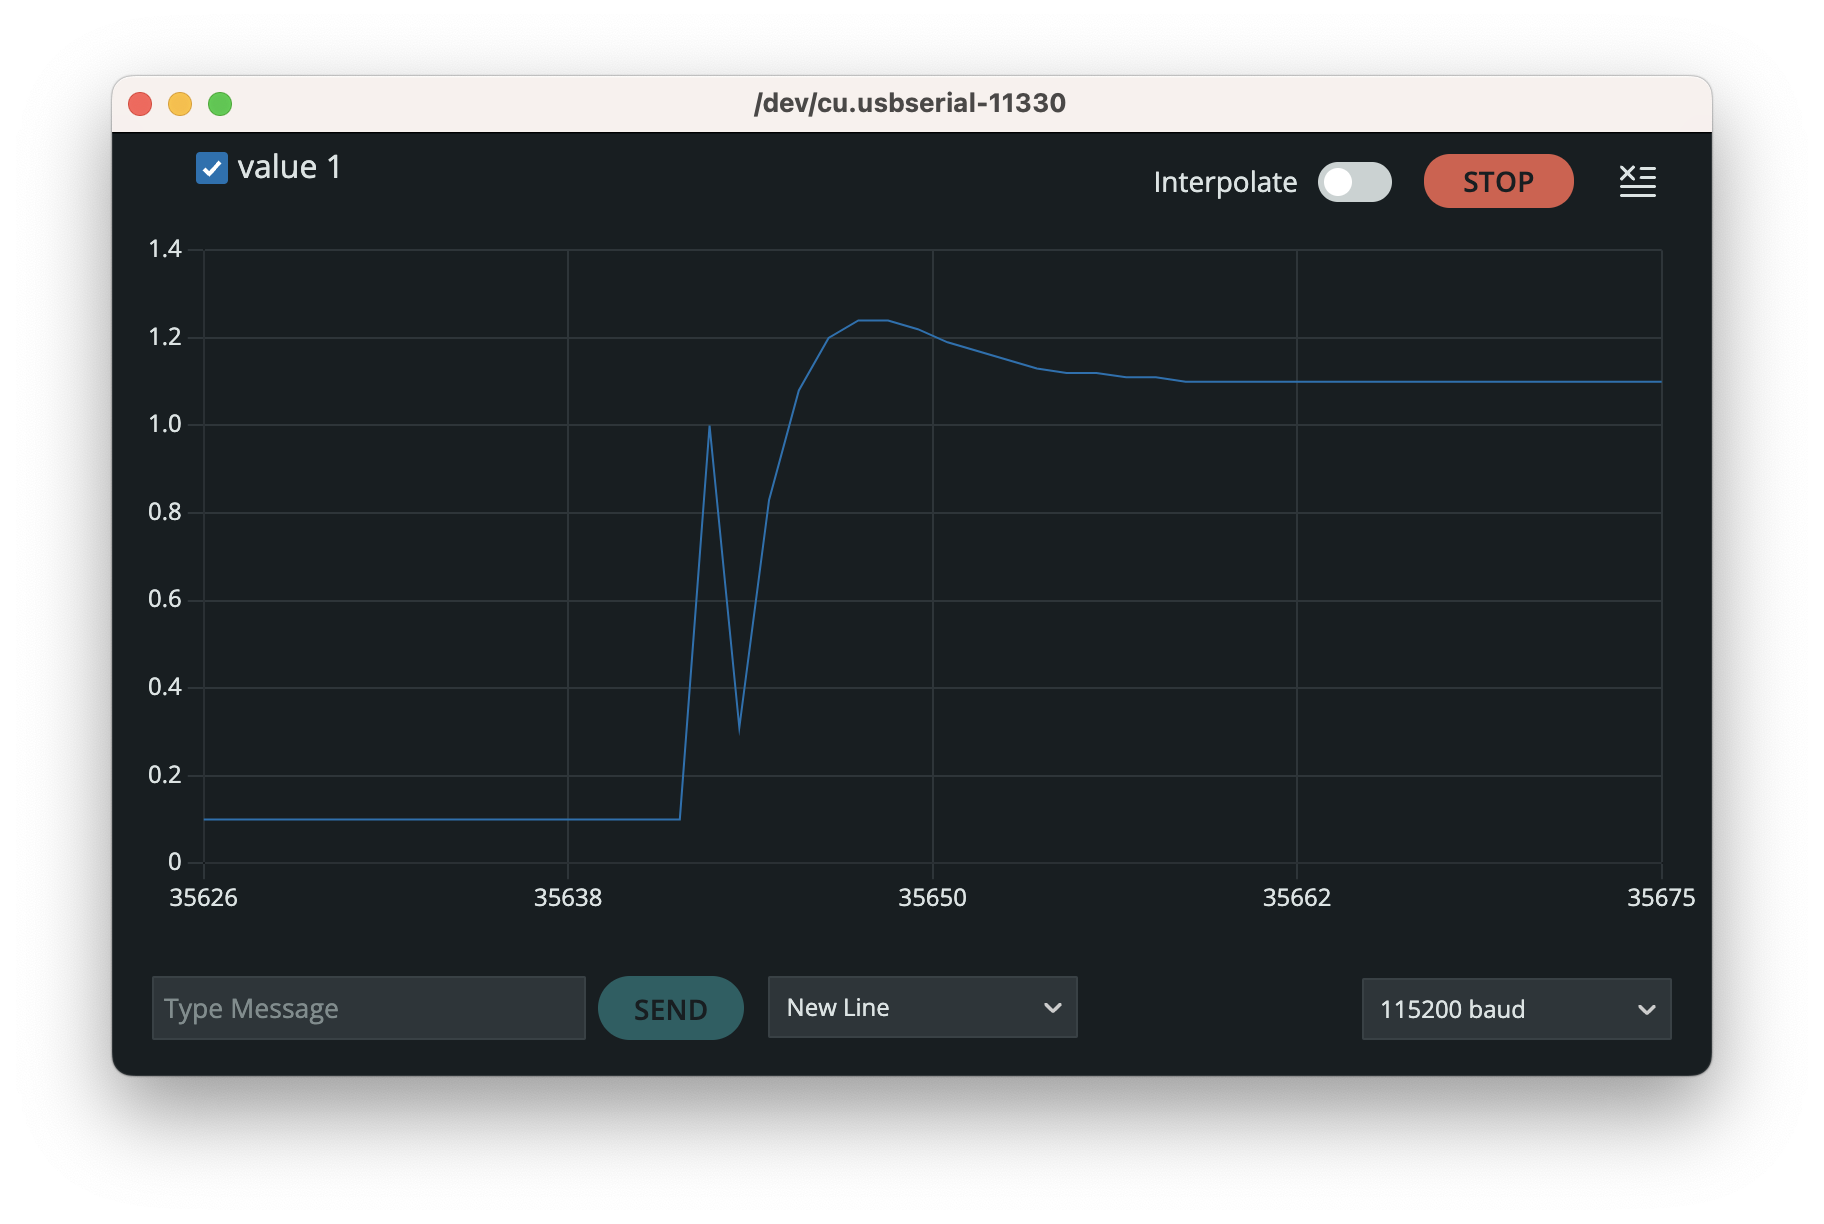Toggle the Interpolate switch
The width and height of the screenshot is (1824, 1224).
click(x=1354, y=182)
